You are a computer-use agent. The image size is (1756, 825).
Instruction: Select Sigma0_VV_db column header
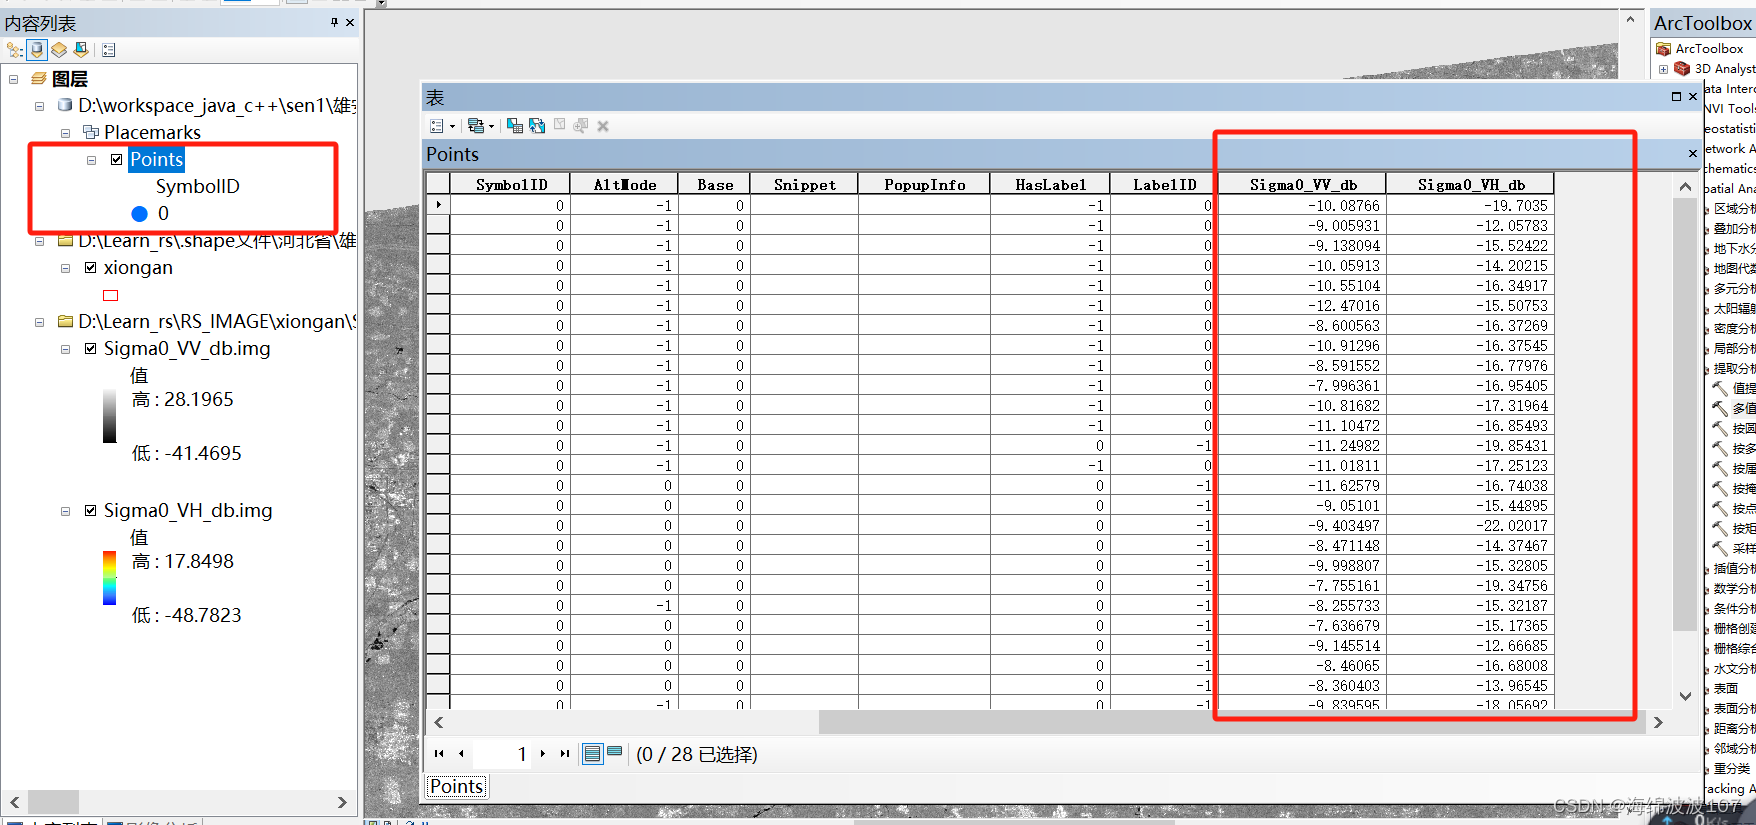(1303, 184)
